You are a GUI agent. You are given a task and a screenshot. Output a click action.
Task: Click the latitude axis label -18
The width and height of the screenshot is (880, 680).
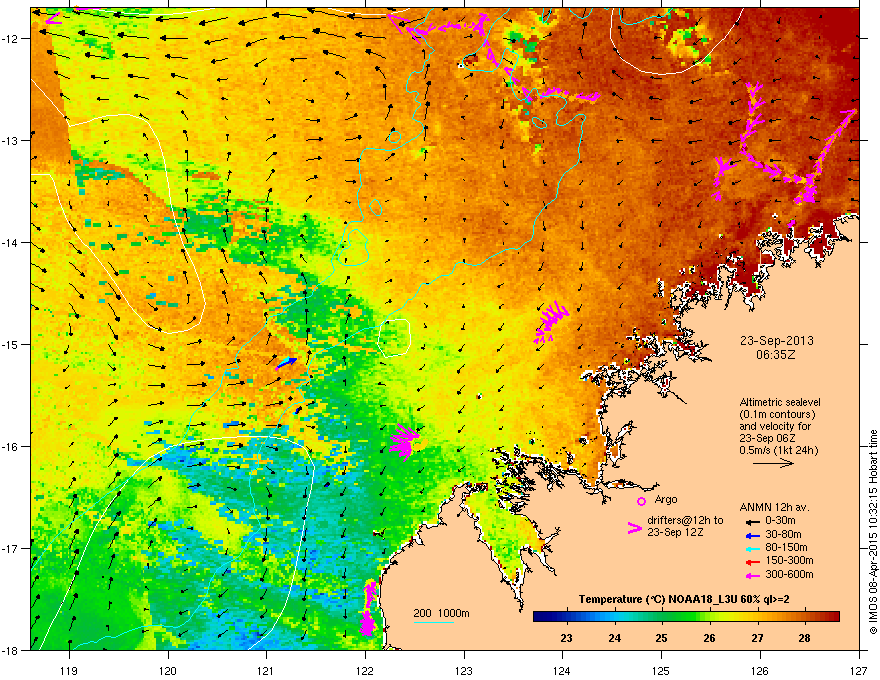coord(12,650)
